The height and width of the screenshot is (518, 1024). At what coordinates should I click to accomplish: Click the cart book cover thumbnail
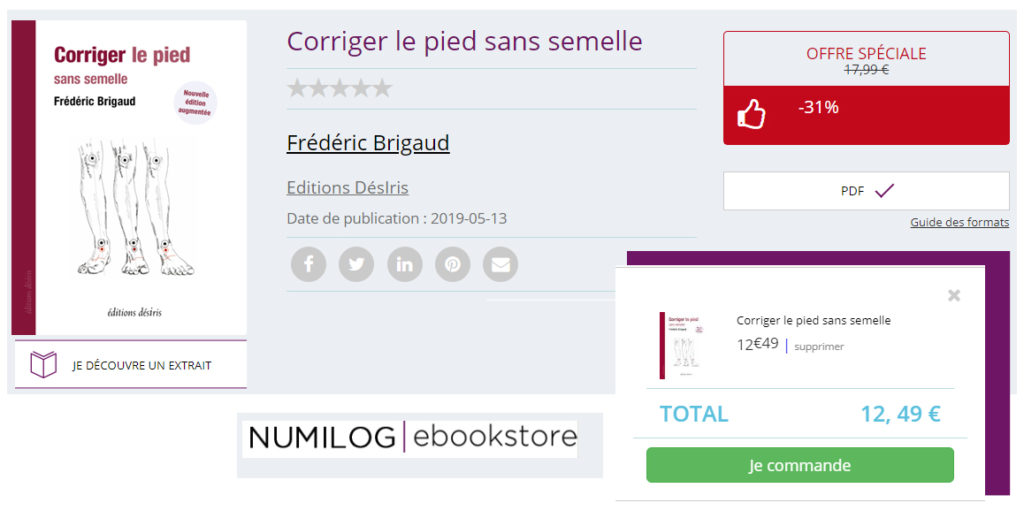[x=684, y=345]
